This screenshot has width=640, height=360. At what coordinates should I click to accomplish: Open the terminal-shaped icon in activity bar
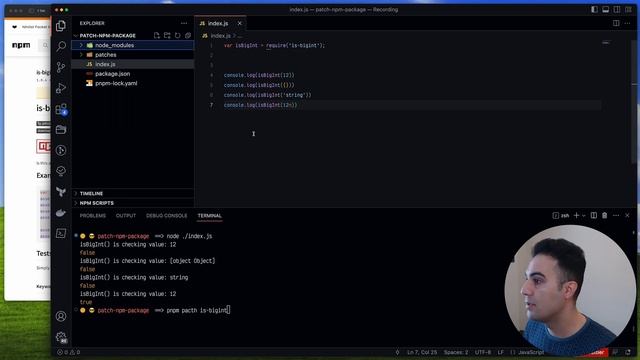[61, 233]
